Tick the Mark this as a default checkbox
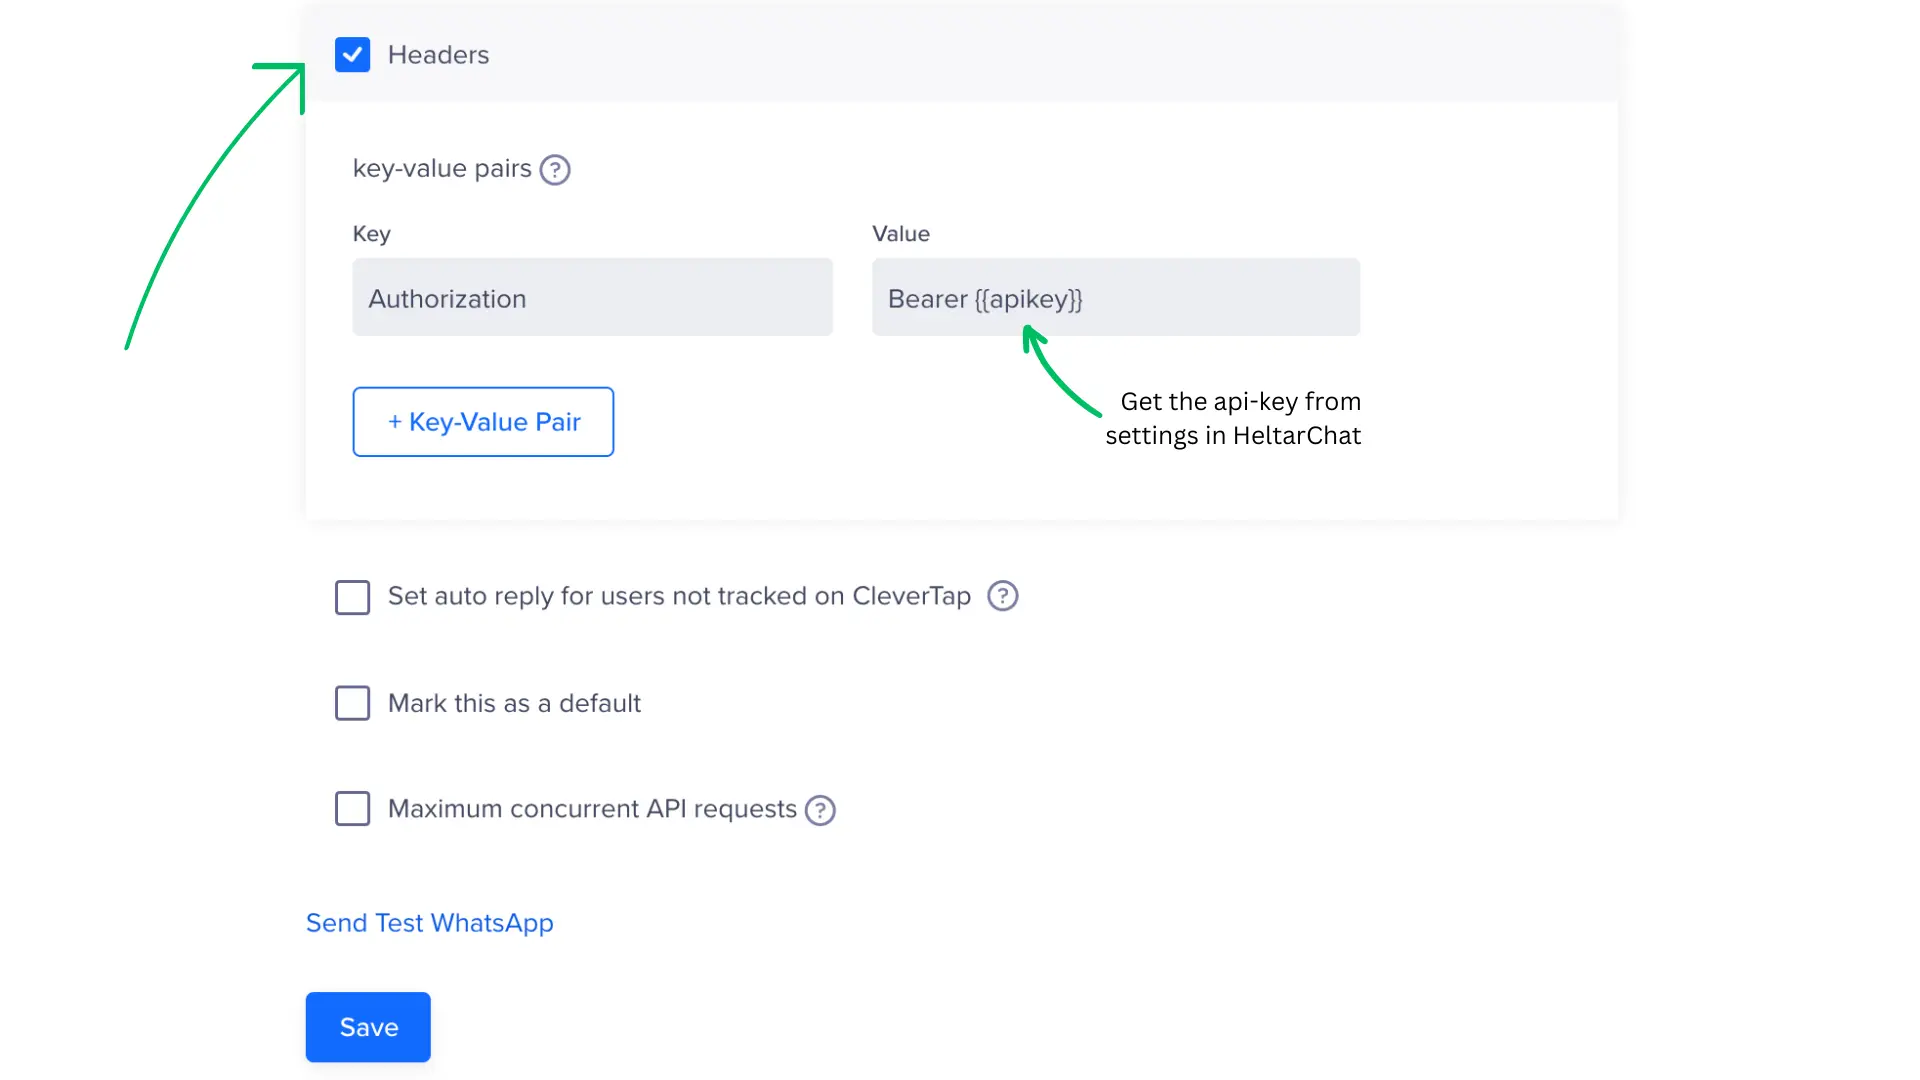Image resolution: width=1920 pixels, height=1080 pixels. [x=352, y=703]
